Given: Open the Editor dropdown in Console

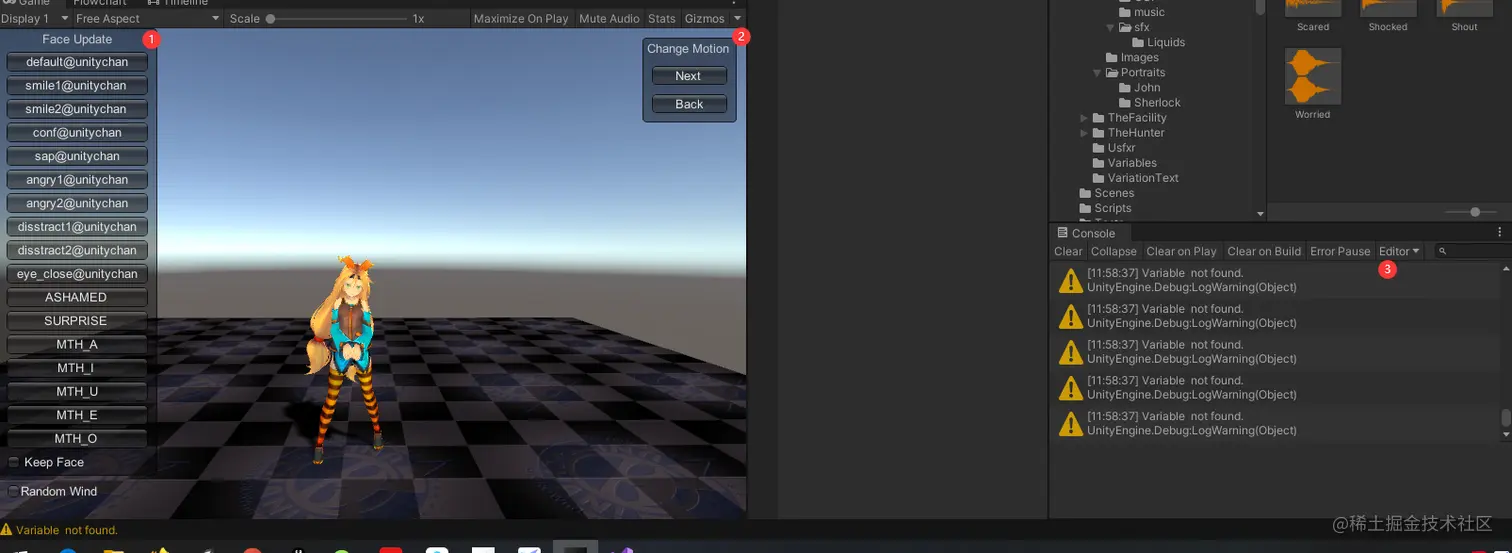Looking at the screenshot, I should pos(1399,251).
